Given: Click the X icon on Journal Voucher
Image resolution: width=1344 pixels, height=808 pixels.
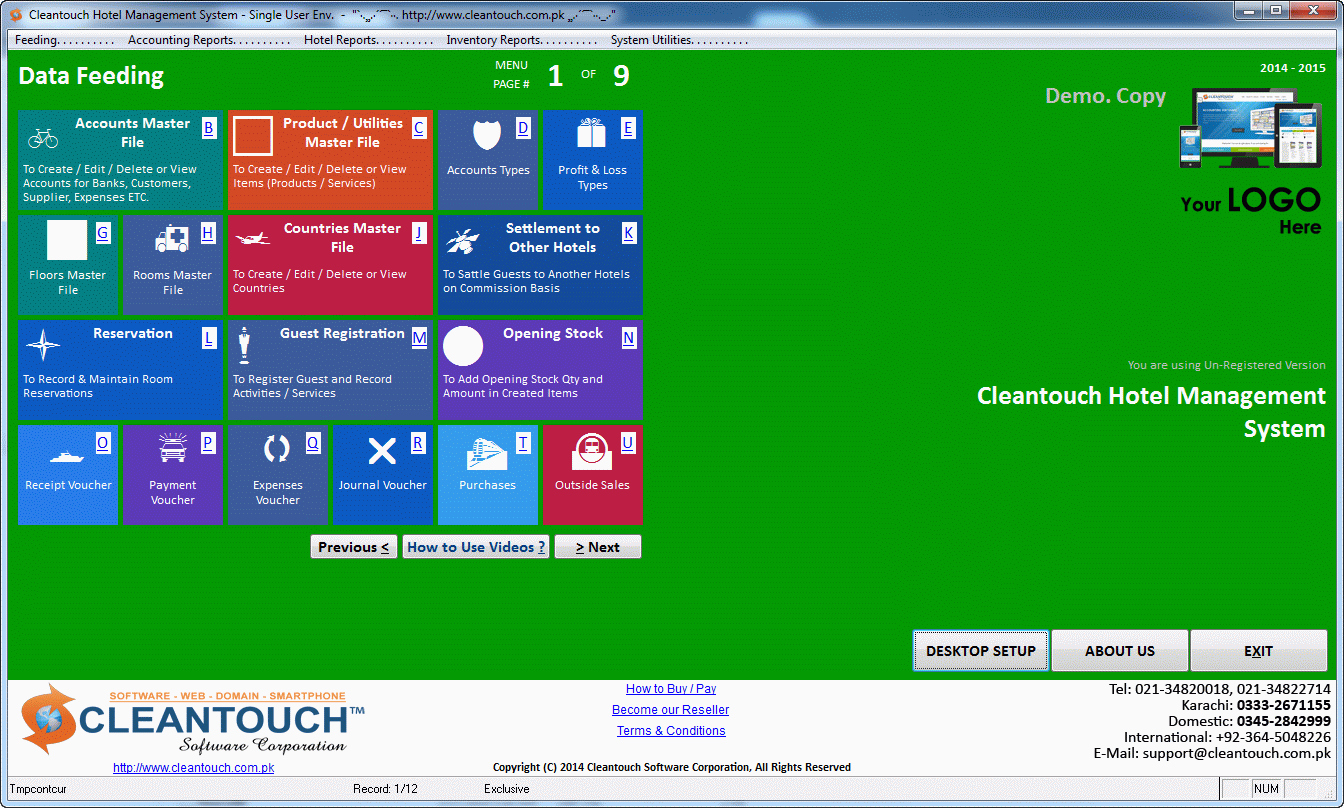Looking at the screenshot, I should click(382, 451).
